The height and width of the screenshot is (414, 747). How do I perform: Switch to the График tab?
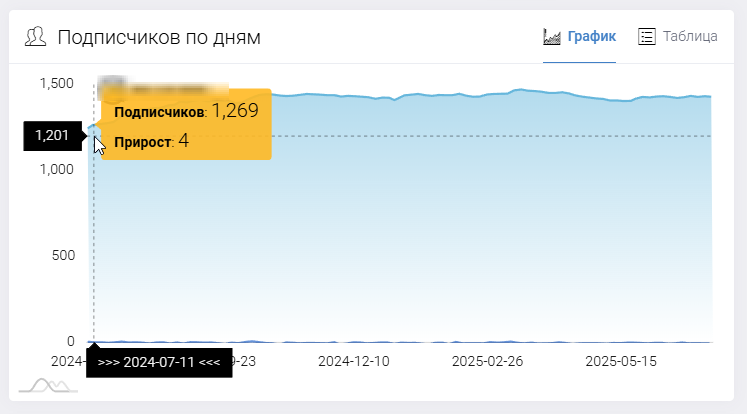click(x=590, y=37)
